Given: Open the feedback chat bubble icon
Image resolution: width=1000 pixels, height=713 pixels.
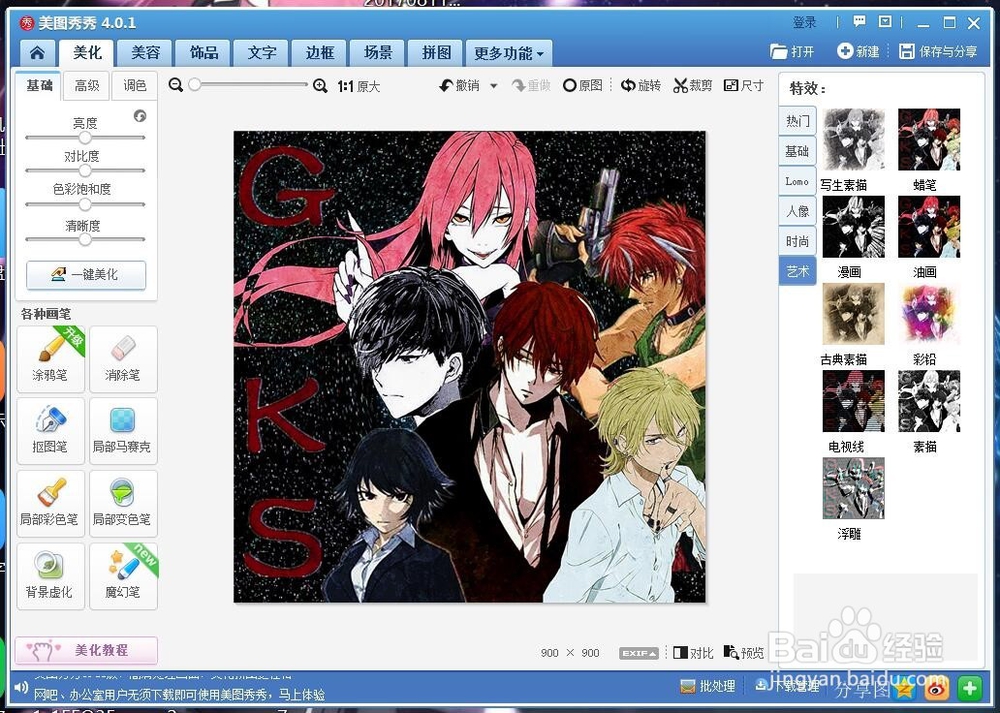Looking at the screenshot, I should coord(859,22).
